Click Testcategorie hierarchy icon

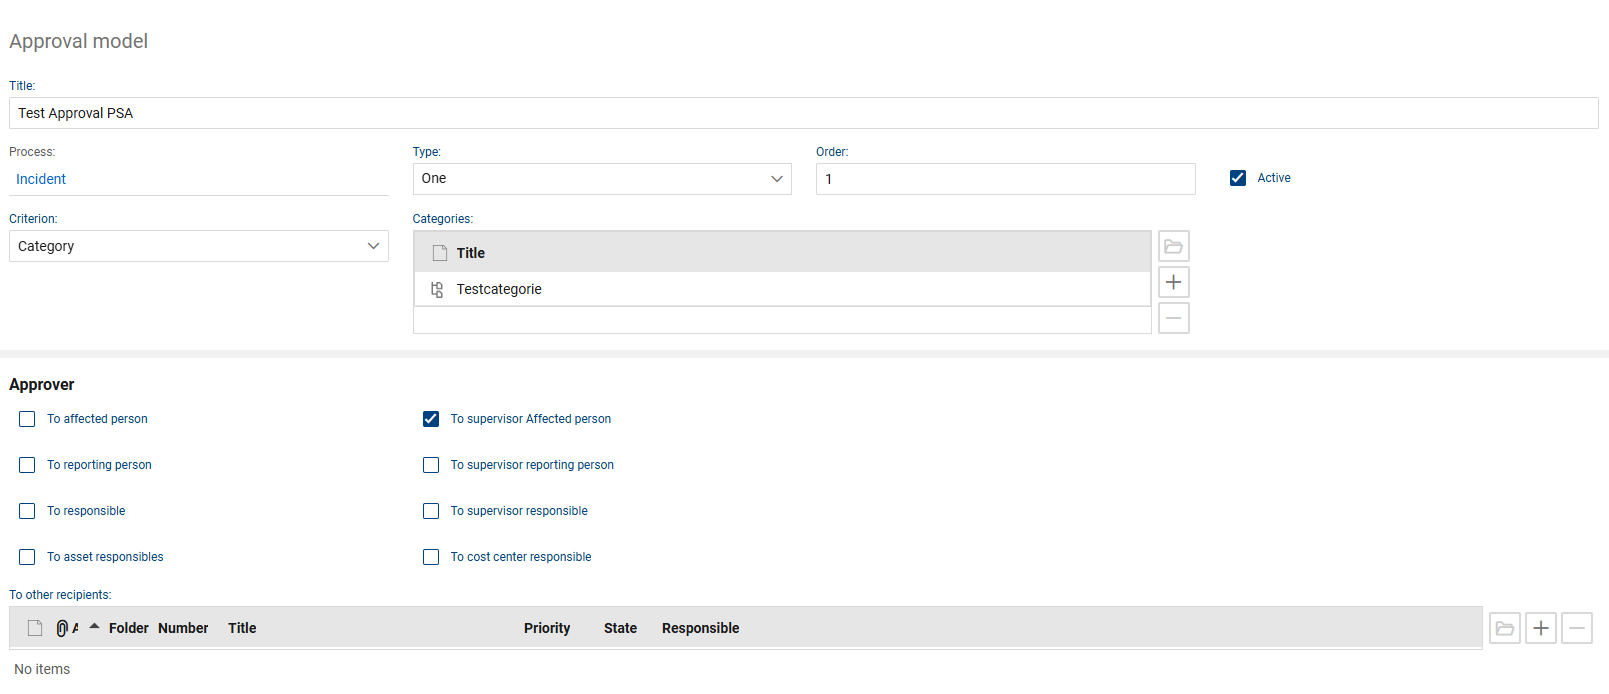[437, 289]
